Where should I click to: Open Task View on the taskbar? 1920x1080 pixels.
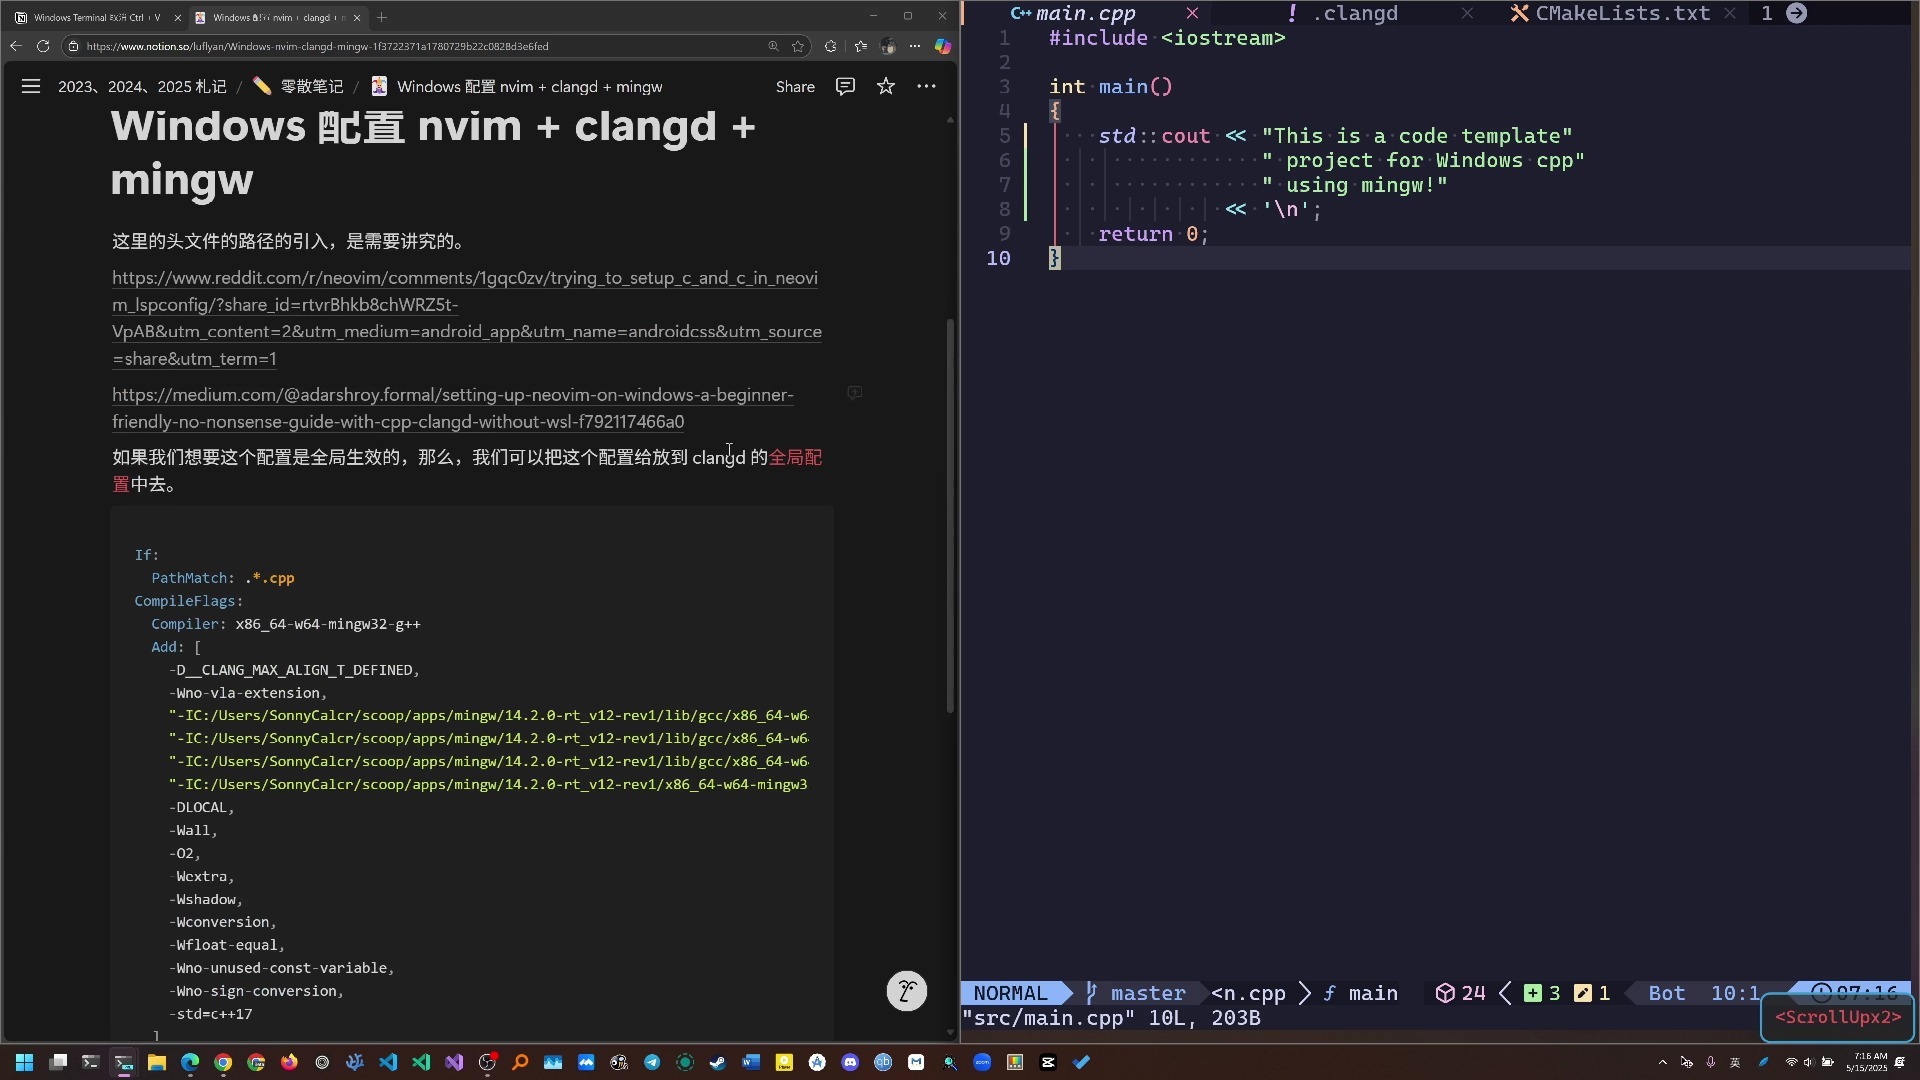click(x=58, y=1062)
